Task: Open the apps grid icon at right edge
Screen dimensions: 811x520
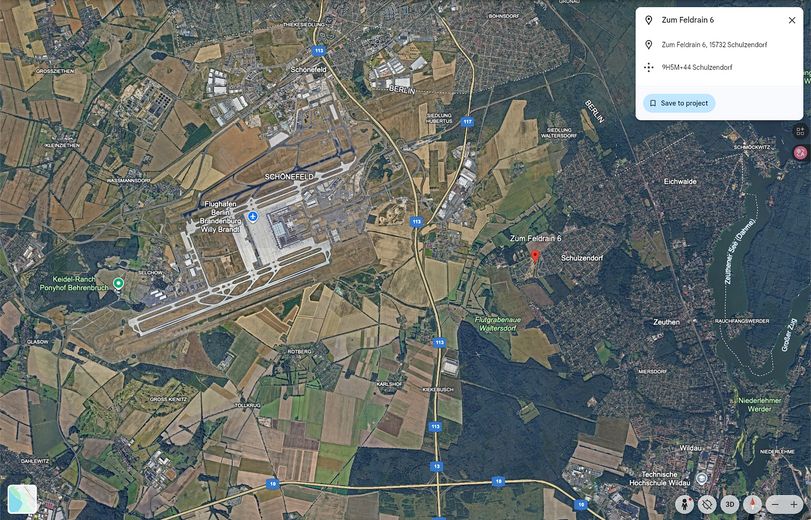Action: [x=801, y=131]
